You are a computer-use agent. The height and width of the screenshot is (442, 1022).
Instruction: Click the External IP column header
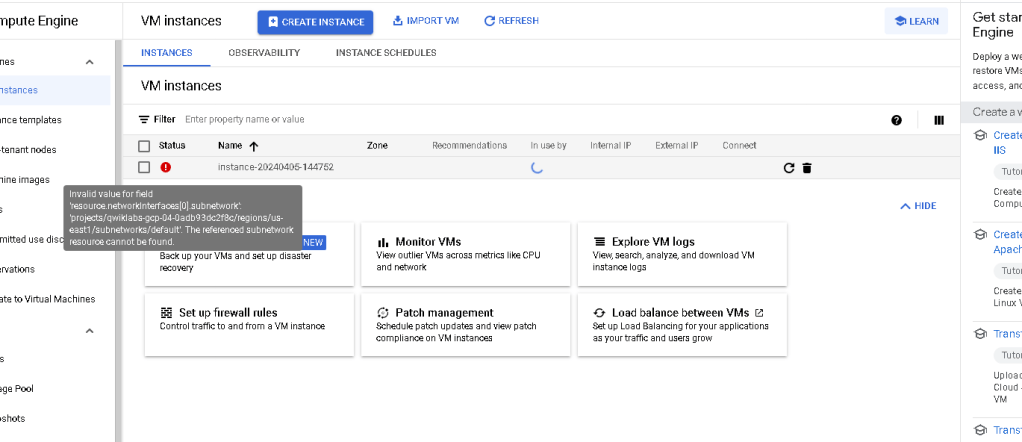[677, 146]
